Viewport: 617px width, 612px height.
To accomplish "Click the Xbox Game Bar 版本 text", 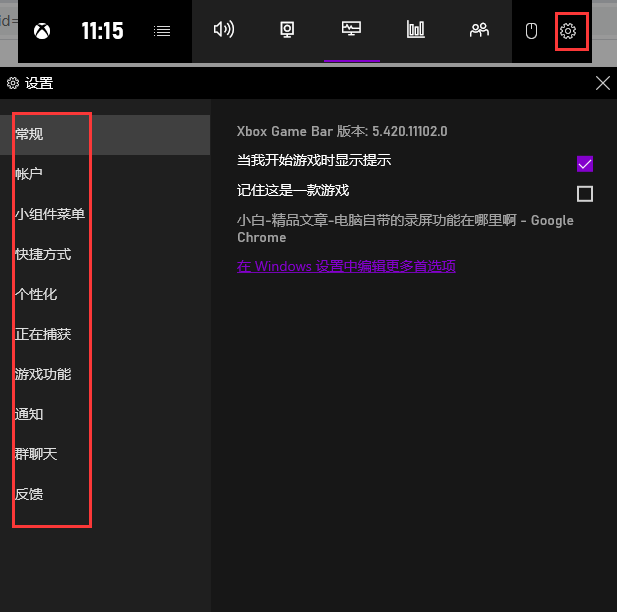I will 342,131.
